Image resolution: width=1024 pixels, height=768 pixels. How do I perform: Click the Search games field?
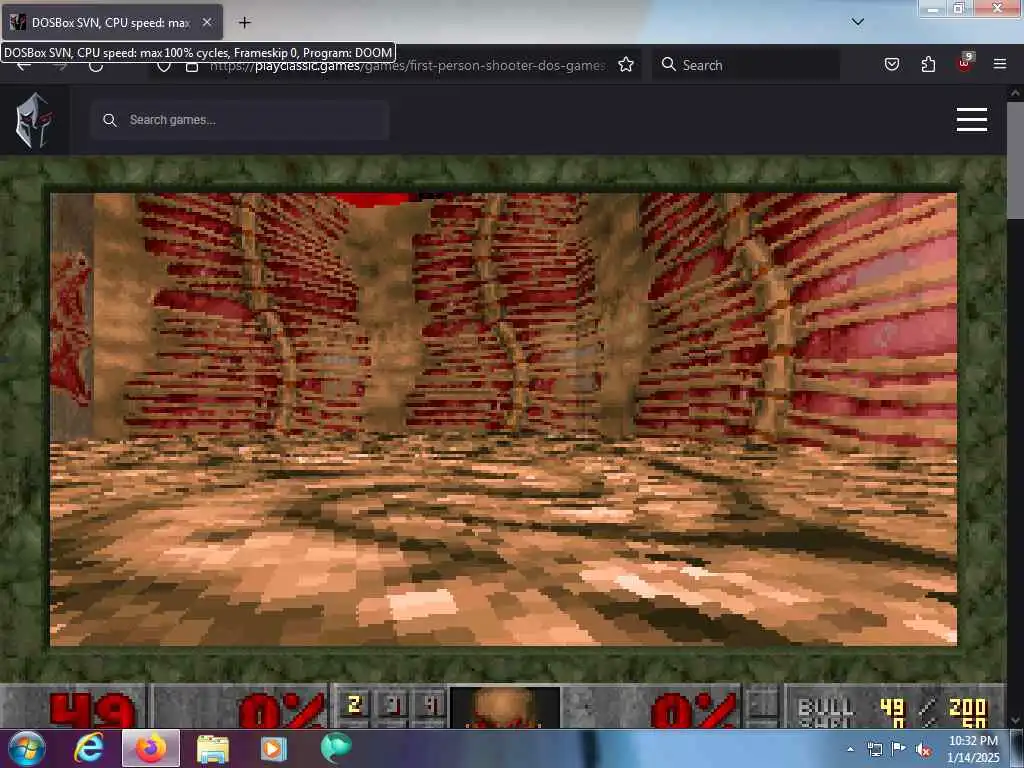click(240, 120)
